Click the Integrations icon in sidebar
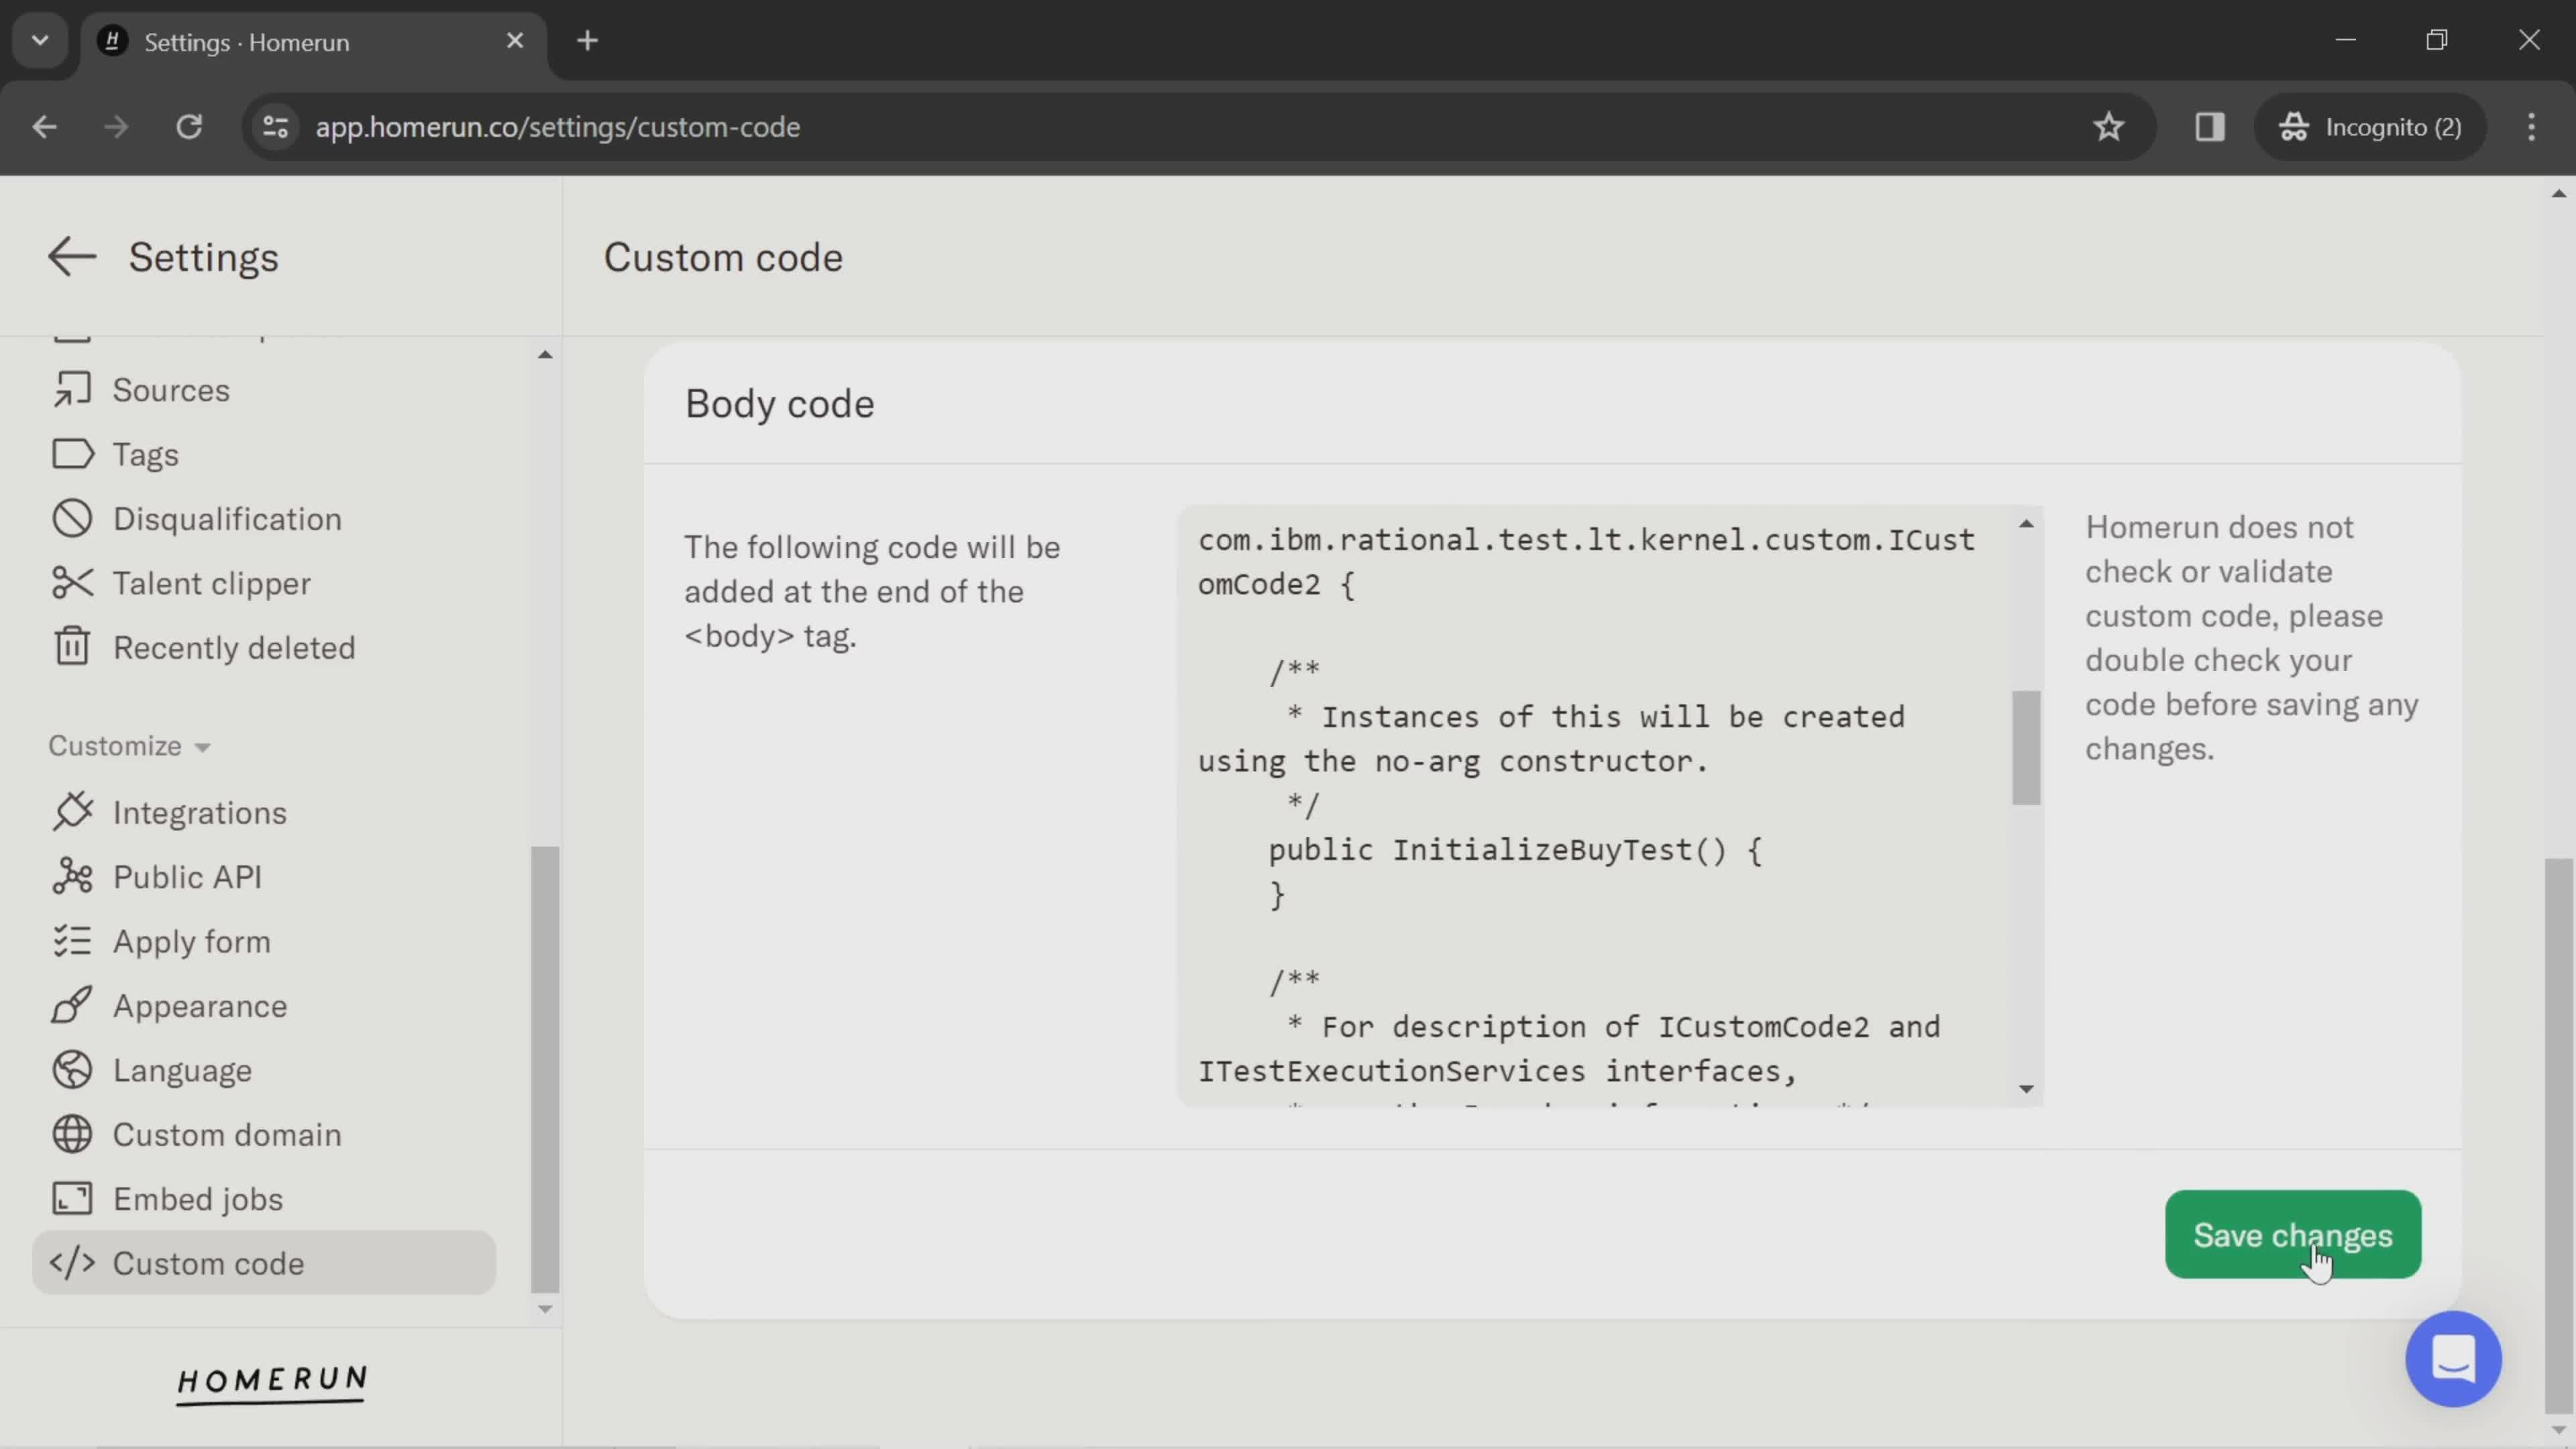Screen dimensions: 2576x1449 (70, 812)
